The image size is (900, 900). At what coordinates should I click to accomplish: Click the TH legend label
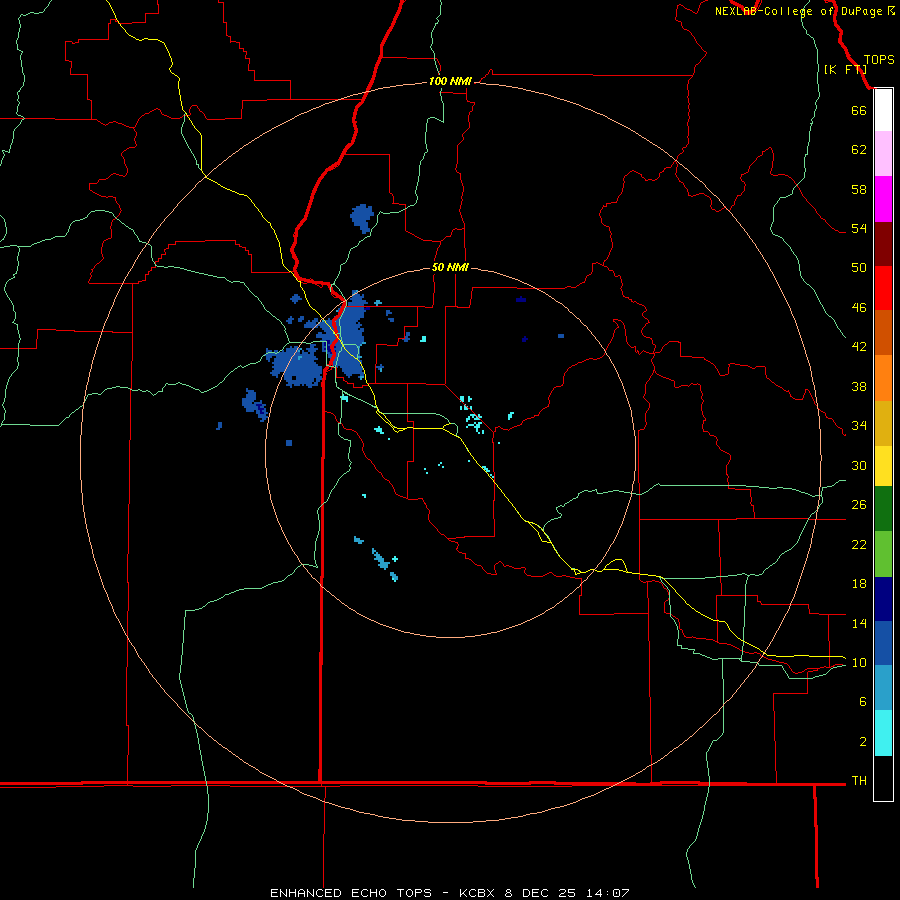pos(859,781)
